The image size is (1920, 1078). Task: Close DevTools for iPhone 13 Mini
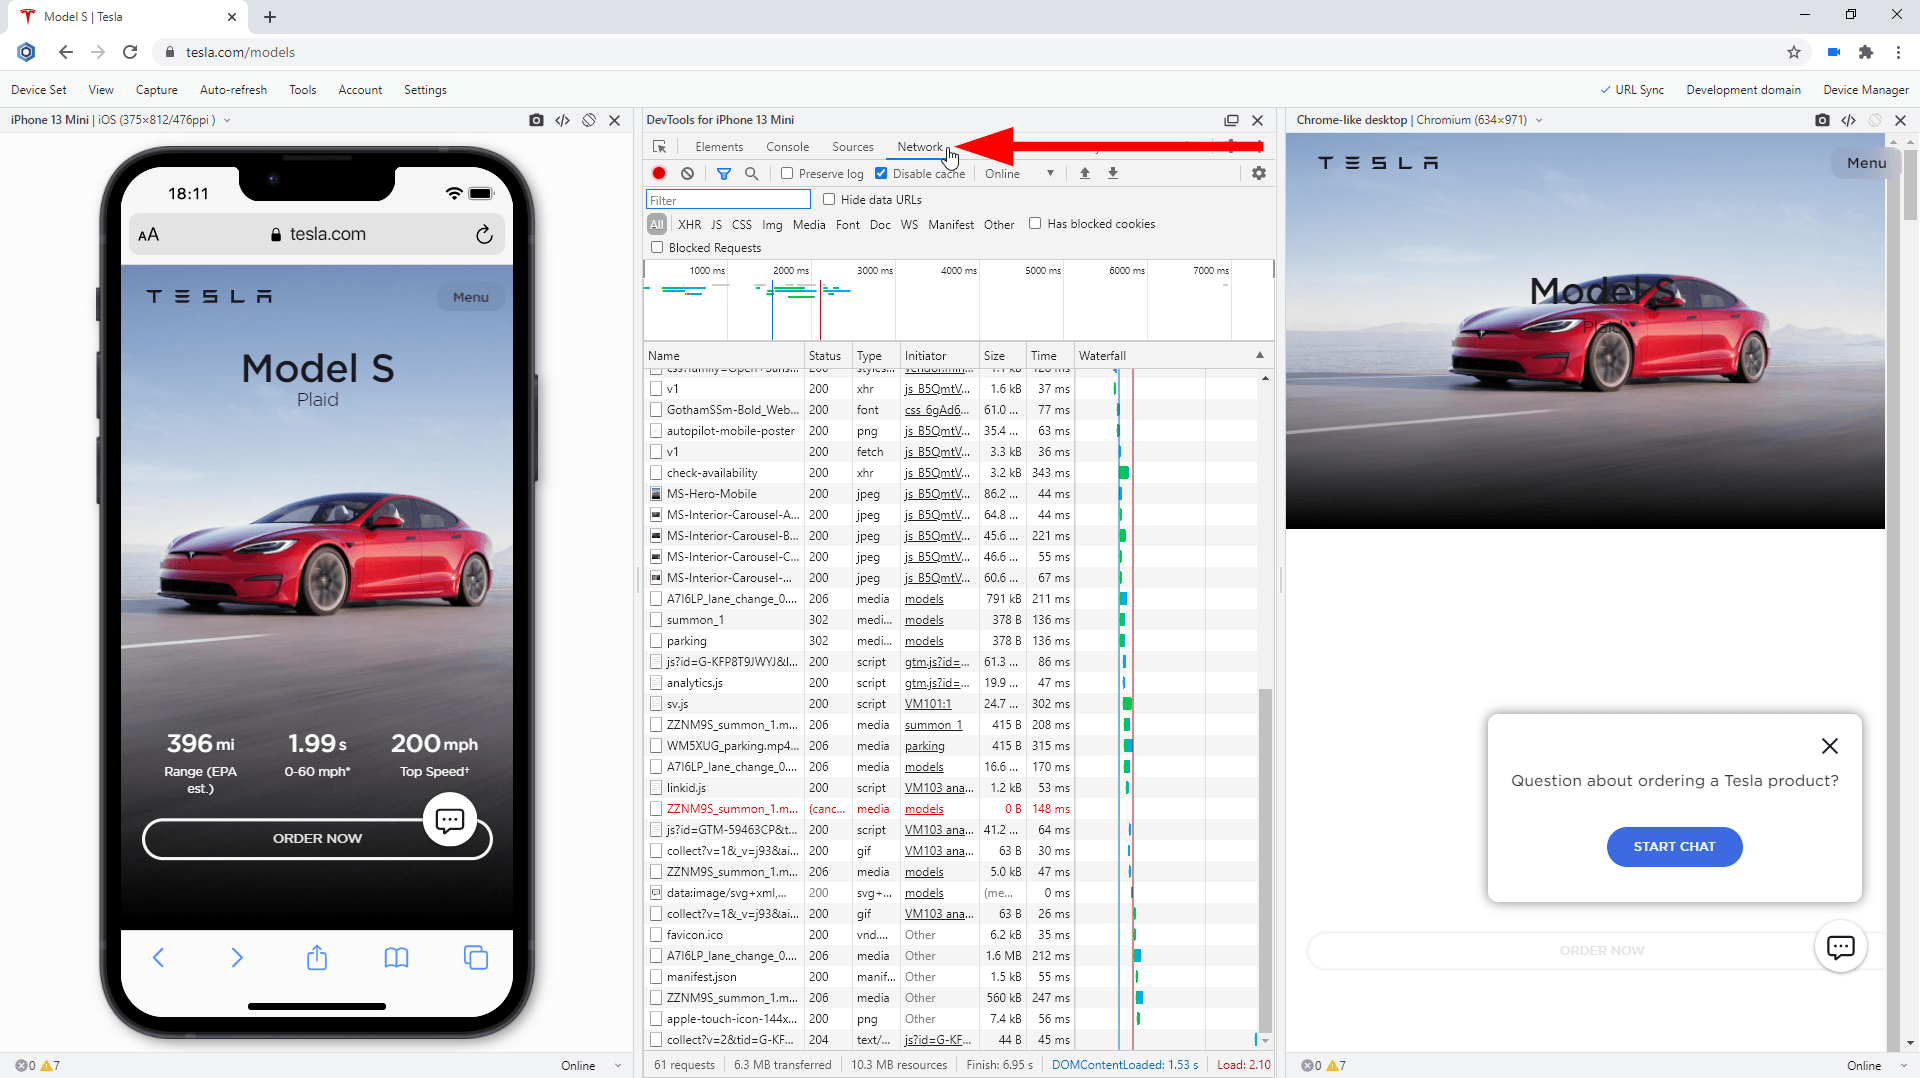1258,120
